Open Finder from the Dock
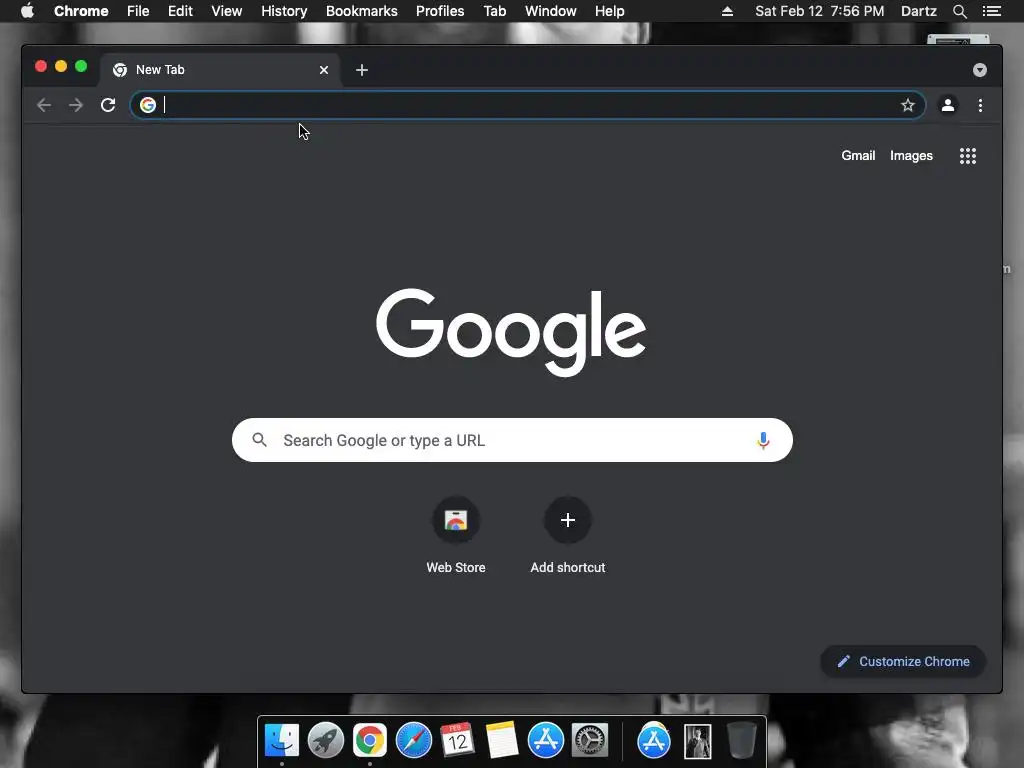 coord(281,741)
